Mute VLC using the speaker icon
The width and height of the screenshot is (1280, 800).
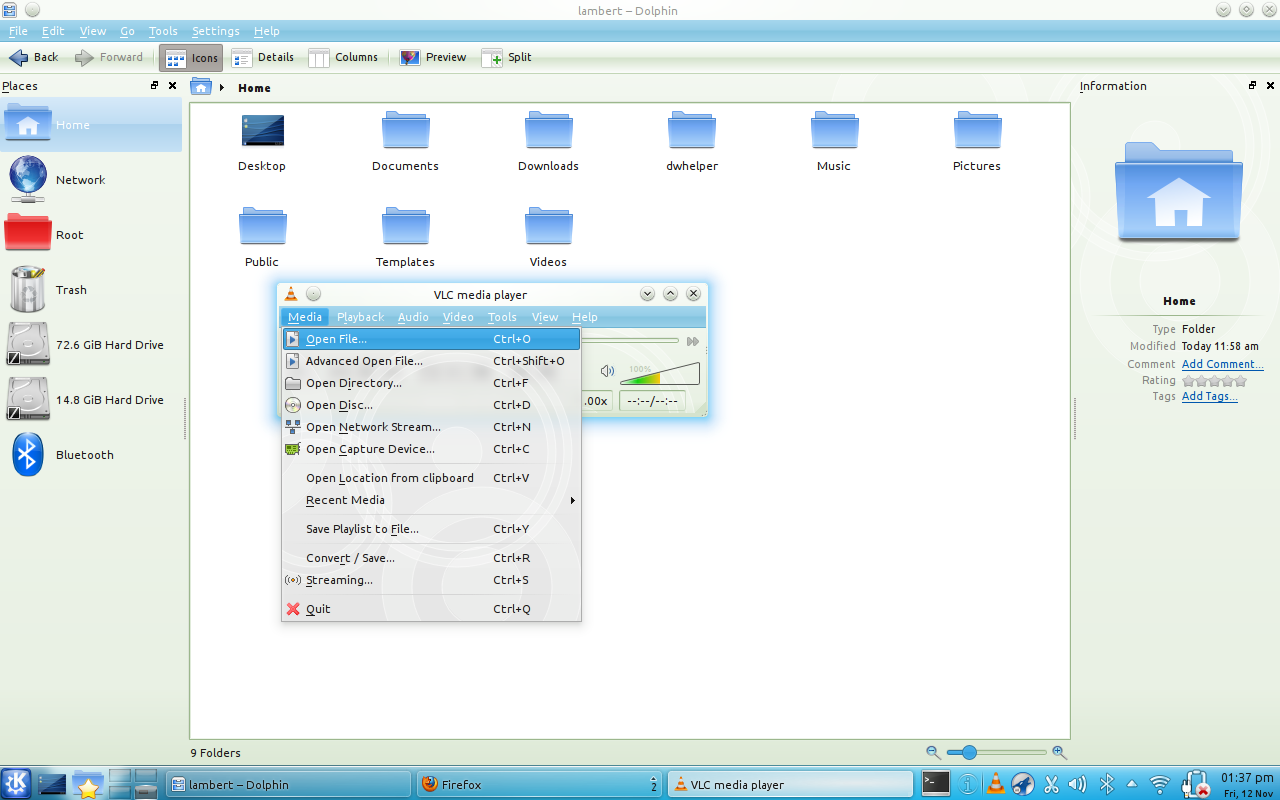[x=607, y=371]
